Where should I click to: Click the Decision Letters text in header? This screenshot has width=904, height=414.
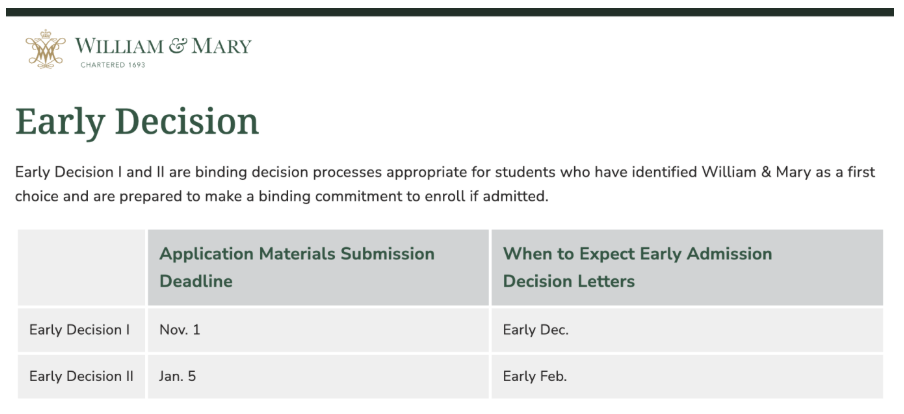pos(569,281)
